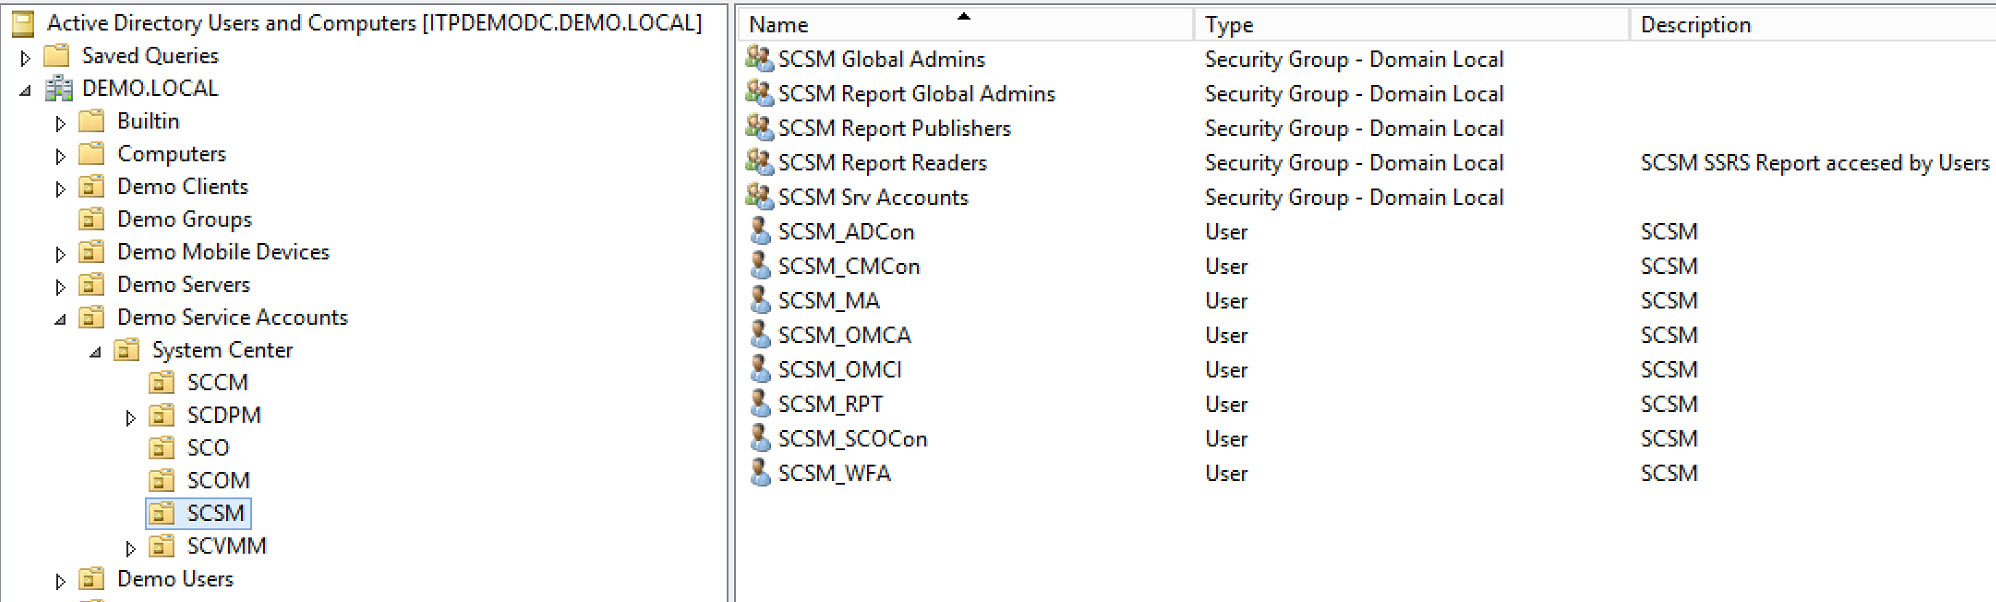Select the SCSM Report Publishers name text

(x=894, y=129)
